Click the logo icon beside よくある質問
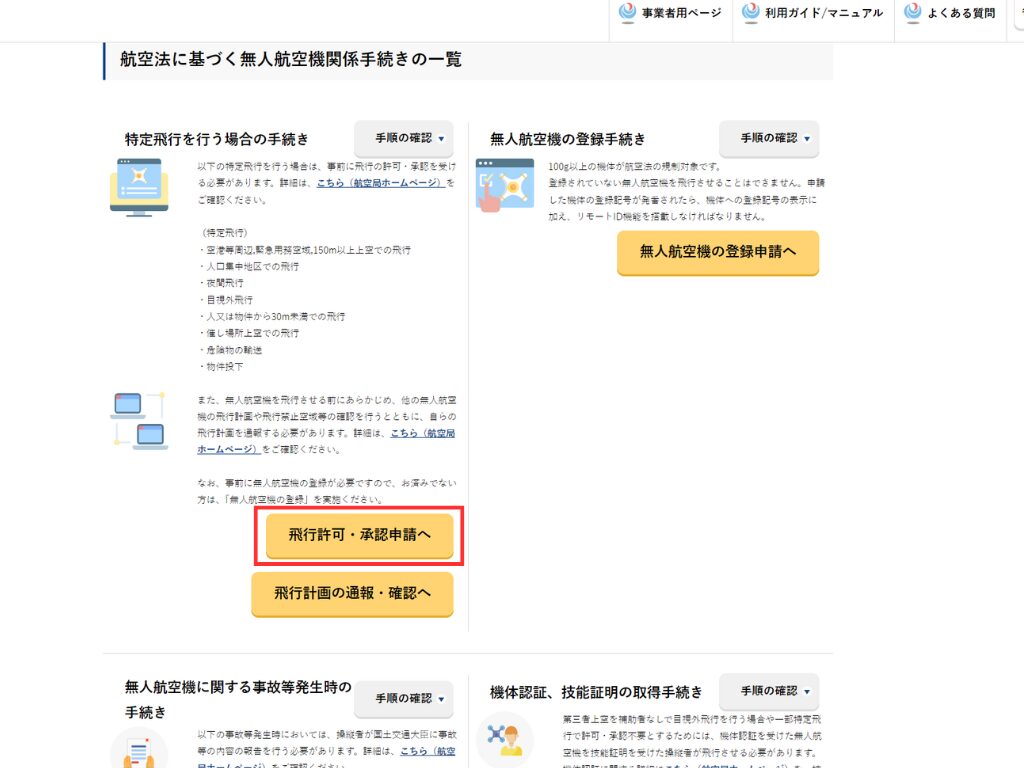The height and width of the screenshot is (768, 1024). pyautogui.click(x=911, y=13)
